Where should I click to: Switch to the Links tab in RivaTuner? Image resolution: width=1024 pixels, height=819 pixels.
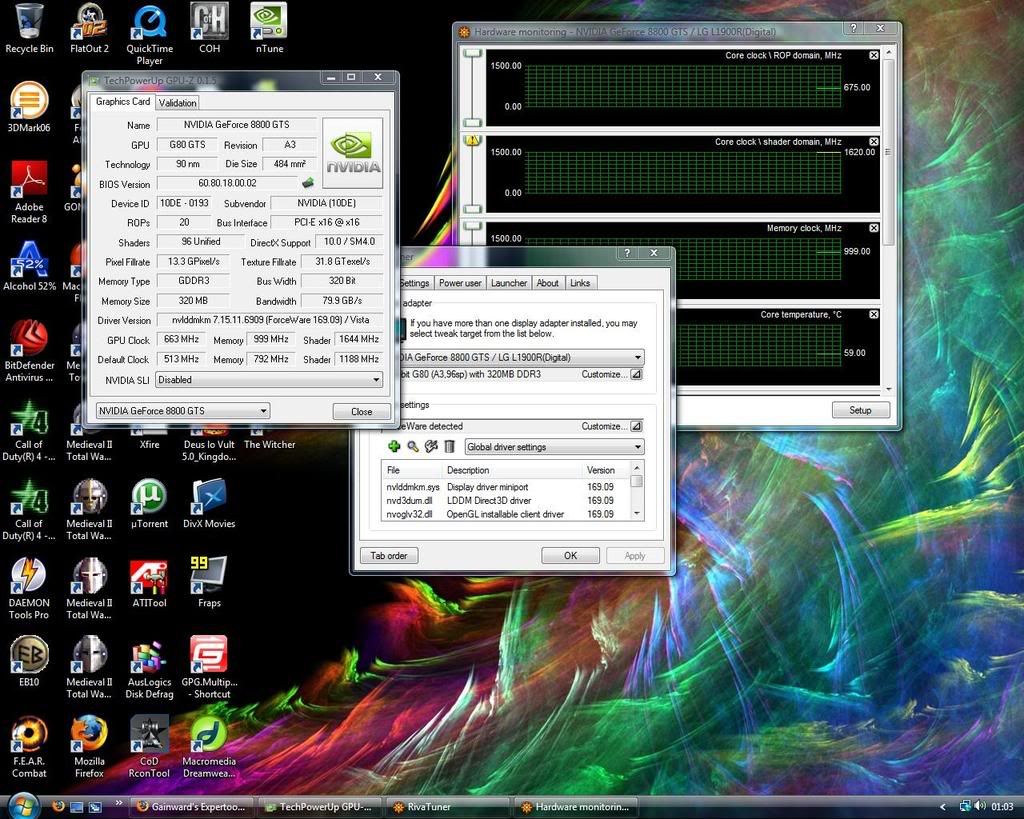pyautogui.click(x=580, y=283)
